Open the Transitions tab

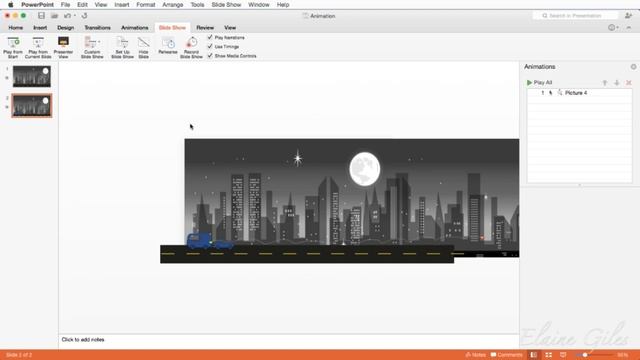click(x=98, y=28)
